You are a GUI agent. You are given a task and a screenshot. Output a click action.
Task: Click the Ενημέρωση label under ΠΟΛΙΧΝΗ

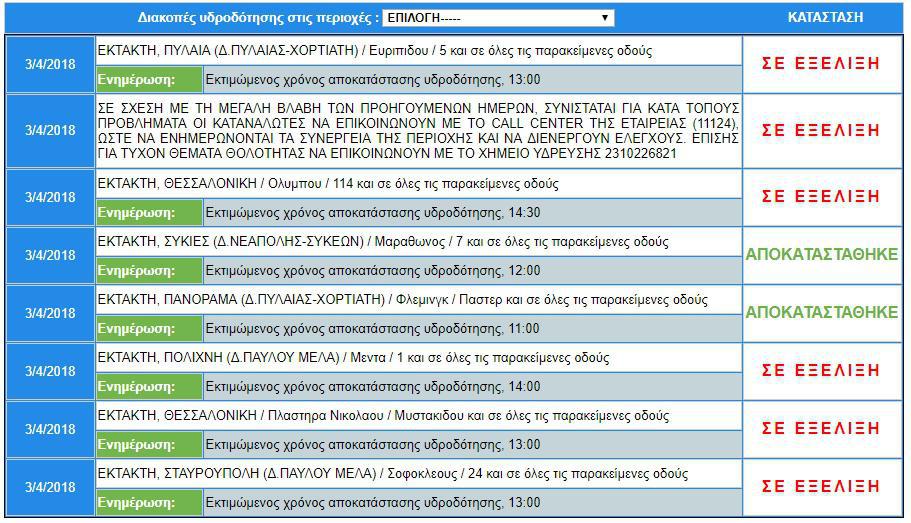(x=137, y=387)
